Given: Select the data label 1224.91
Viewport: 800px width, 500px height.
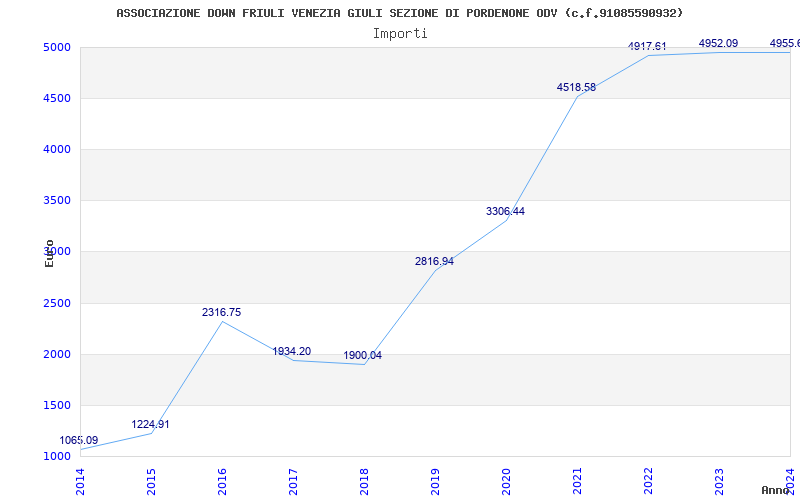Looking at the screenshot, I should [150, 424].
